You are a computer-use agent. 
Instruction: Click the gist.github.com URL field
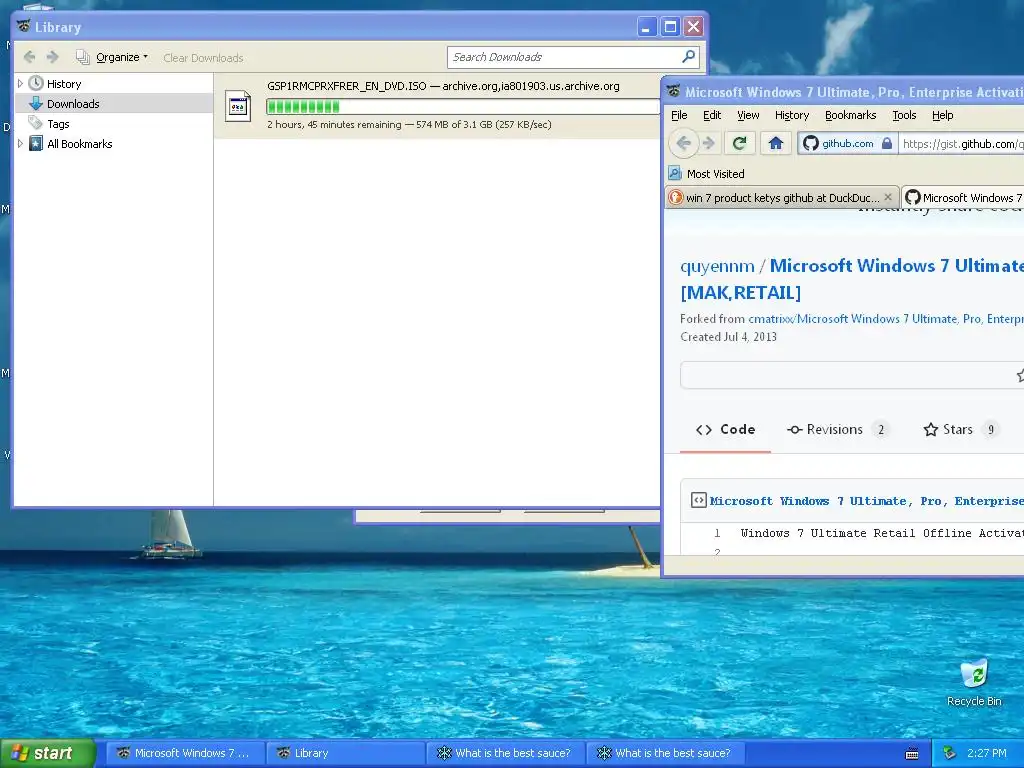click(x=961, y=144)
